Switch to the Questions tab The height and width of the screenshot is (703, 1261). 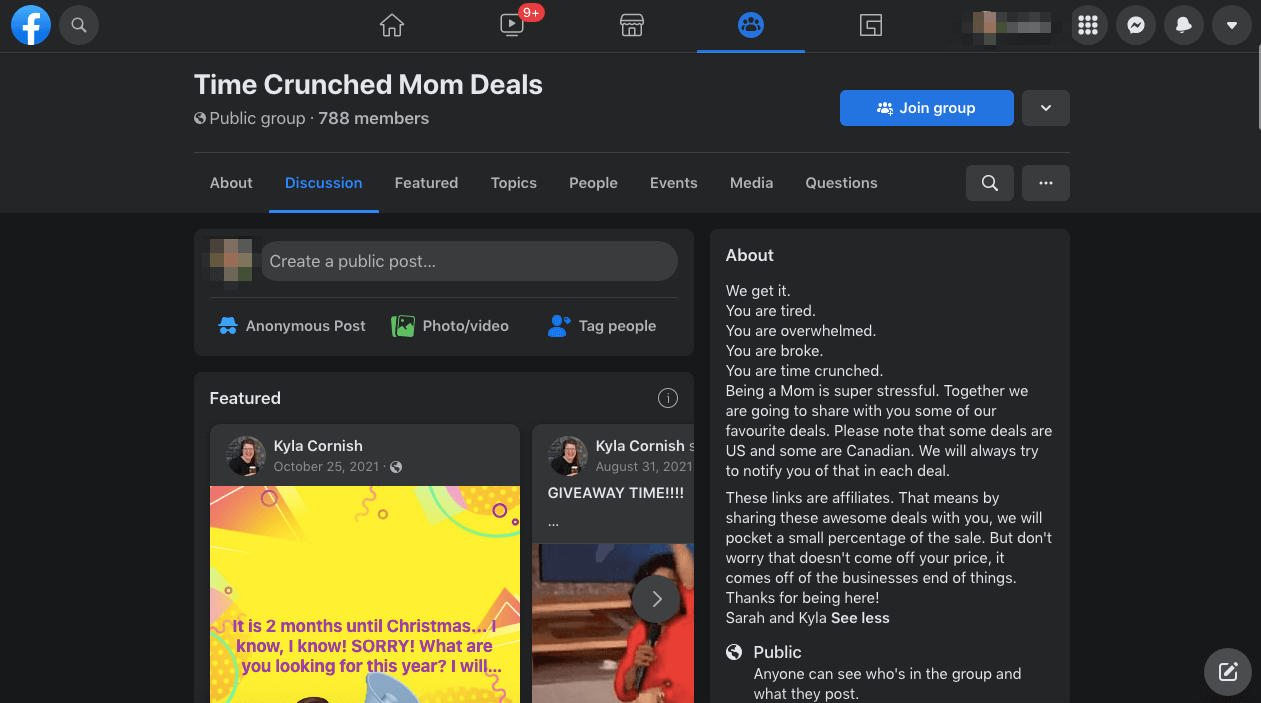(x=842, y=183)
